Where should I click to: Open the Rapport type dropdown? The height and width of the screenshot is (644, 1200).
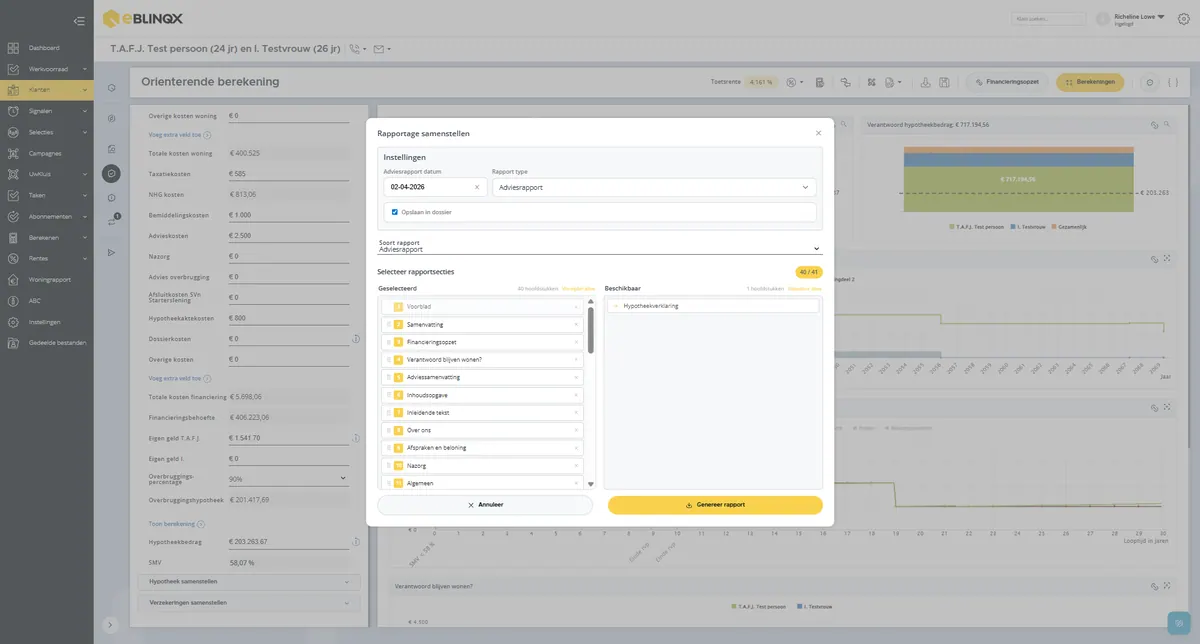[x=653, y=187]
